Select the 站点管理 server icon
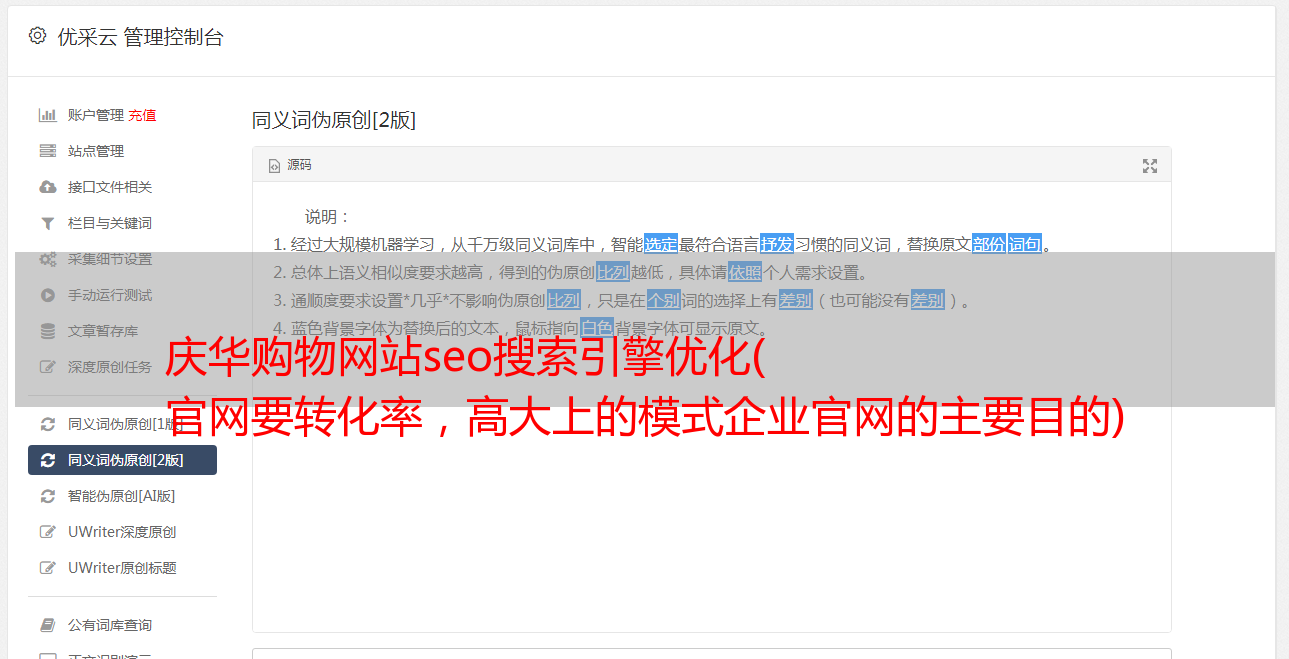The width and height of the screenshot is (1289, 659). tap(47, 151)
